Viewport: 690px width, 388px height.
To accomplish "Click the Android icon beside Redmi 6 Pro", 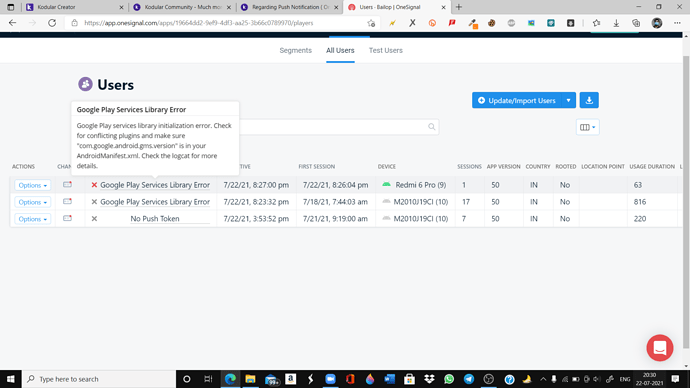I will coord(386,184).
